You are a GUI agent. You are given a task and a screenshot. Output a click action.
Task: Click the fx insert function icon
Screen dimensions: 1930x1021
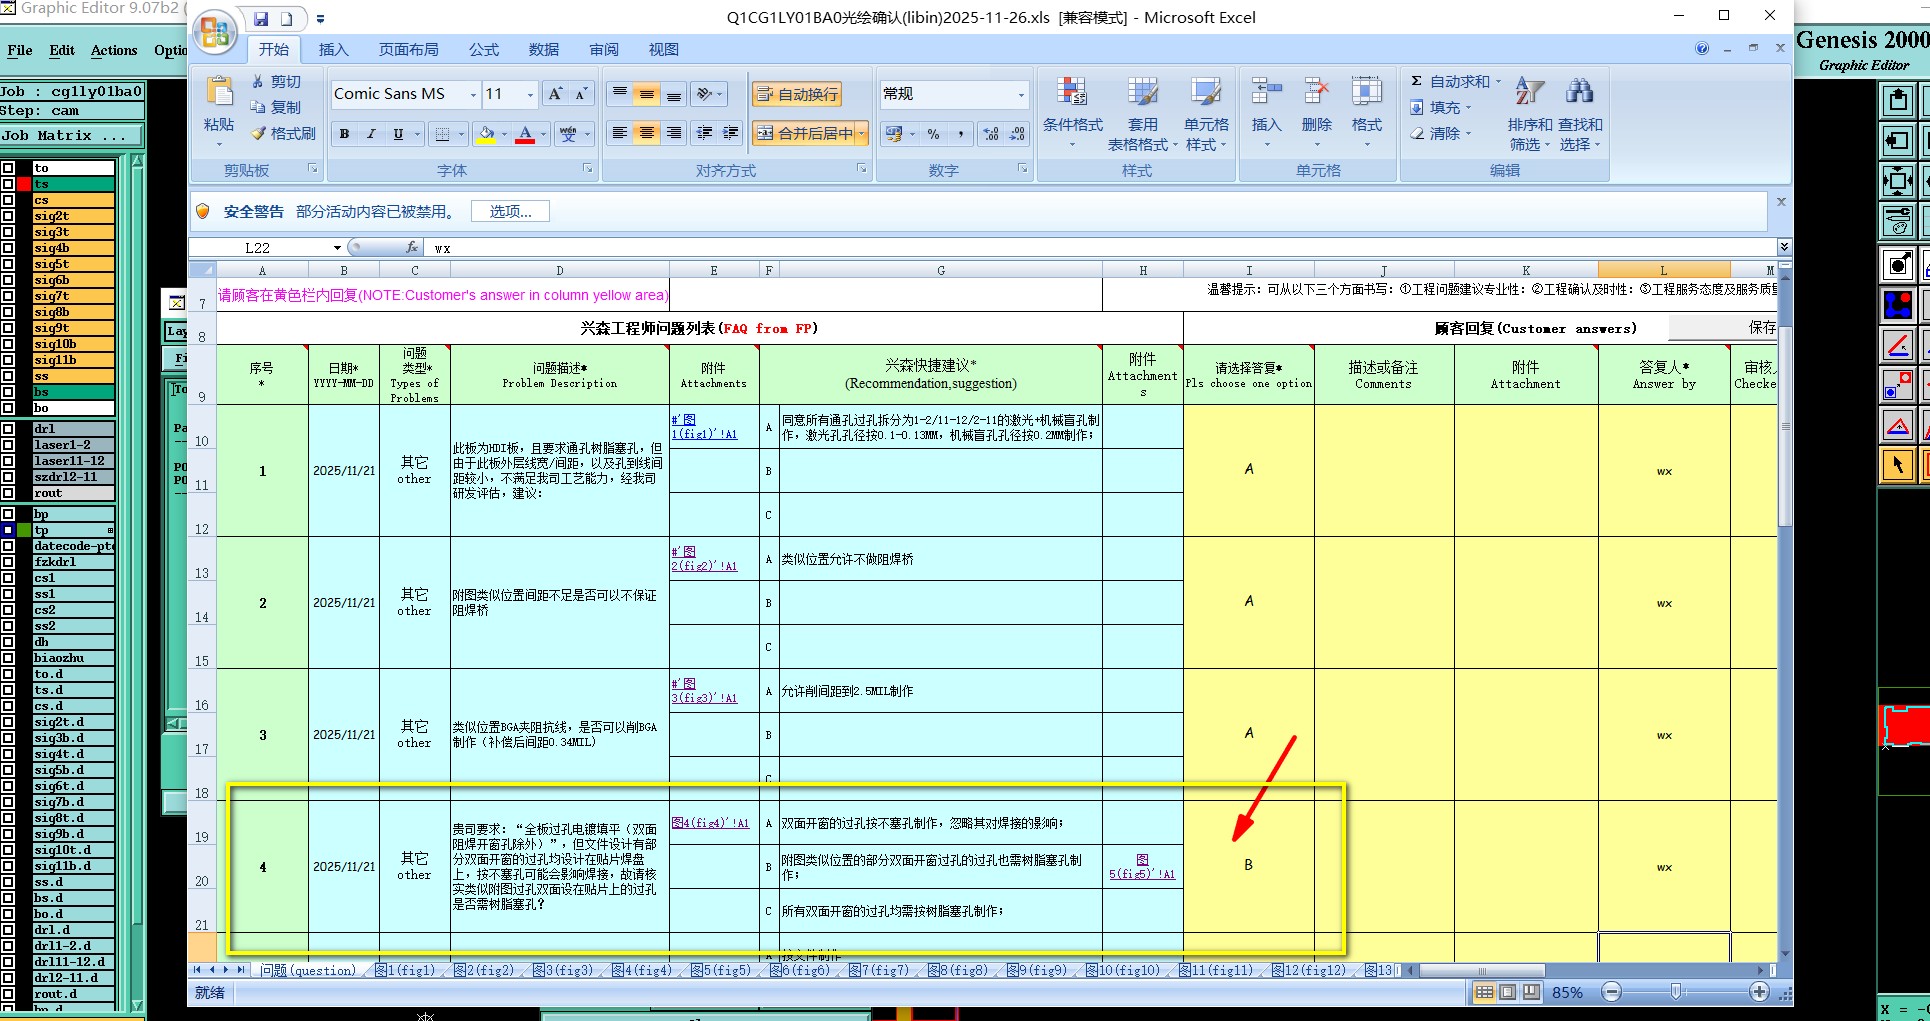click(x=412, y=247)
